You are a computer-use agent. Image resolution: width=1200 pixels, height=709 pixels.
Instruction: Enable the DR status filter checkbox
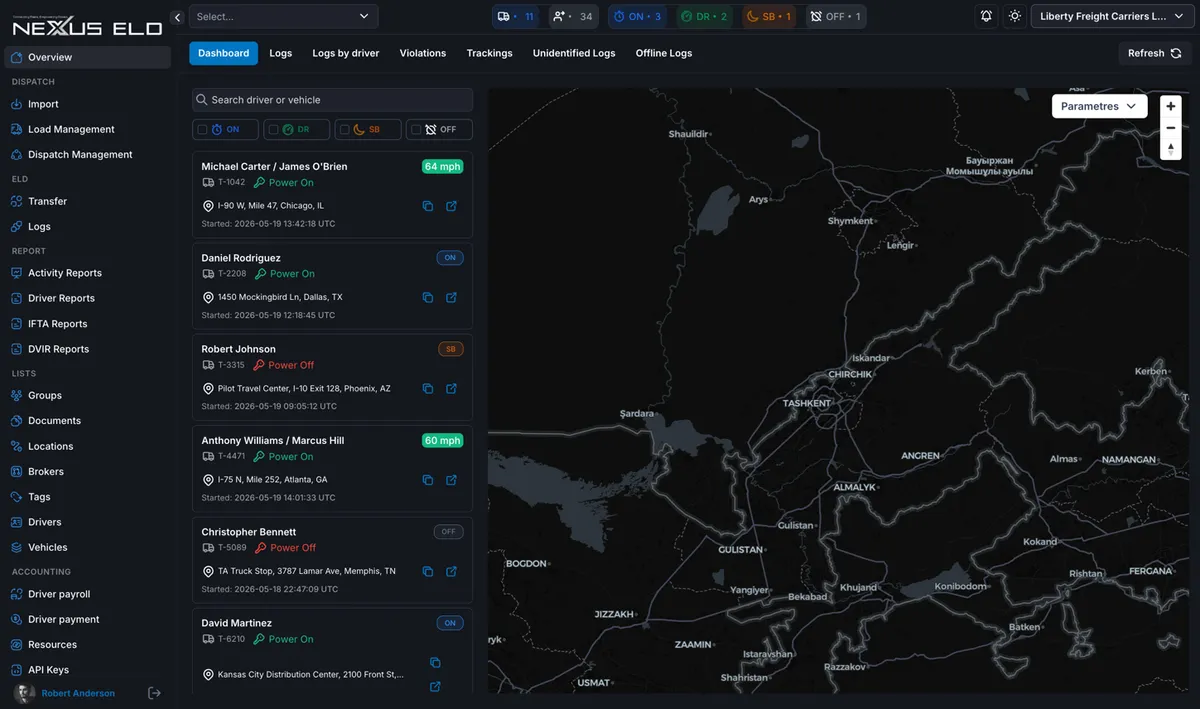274,130
